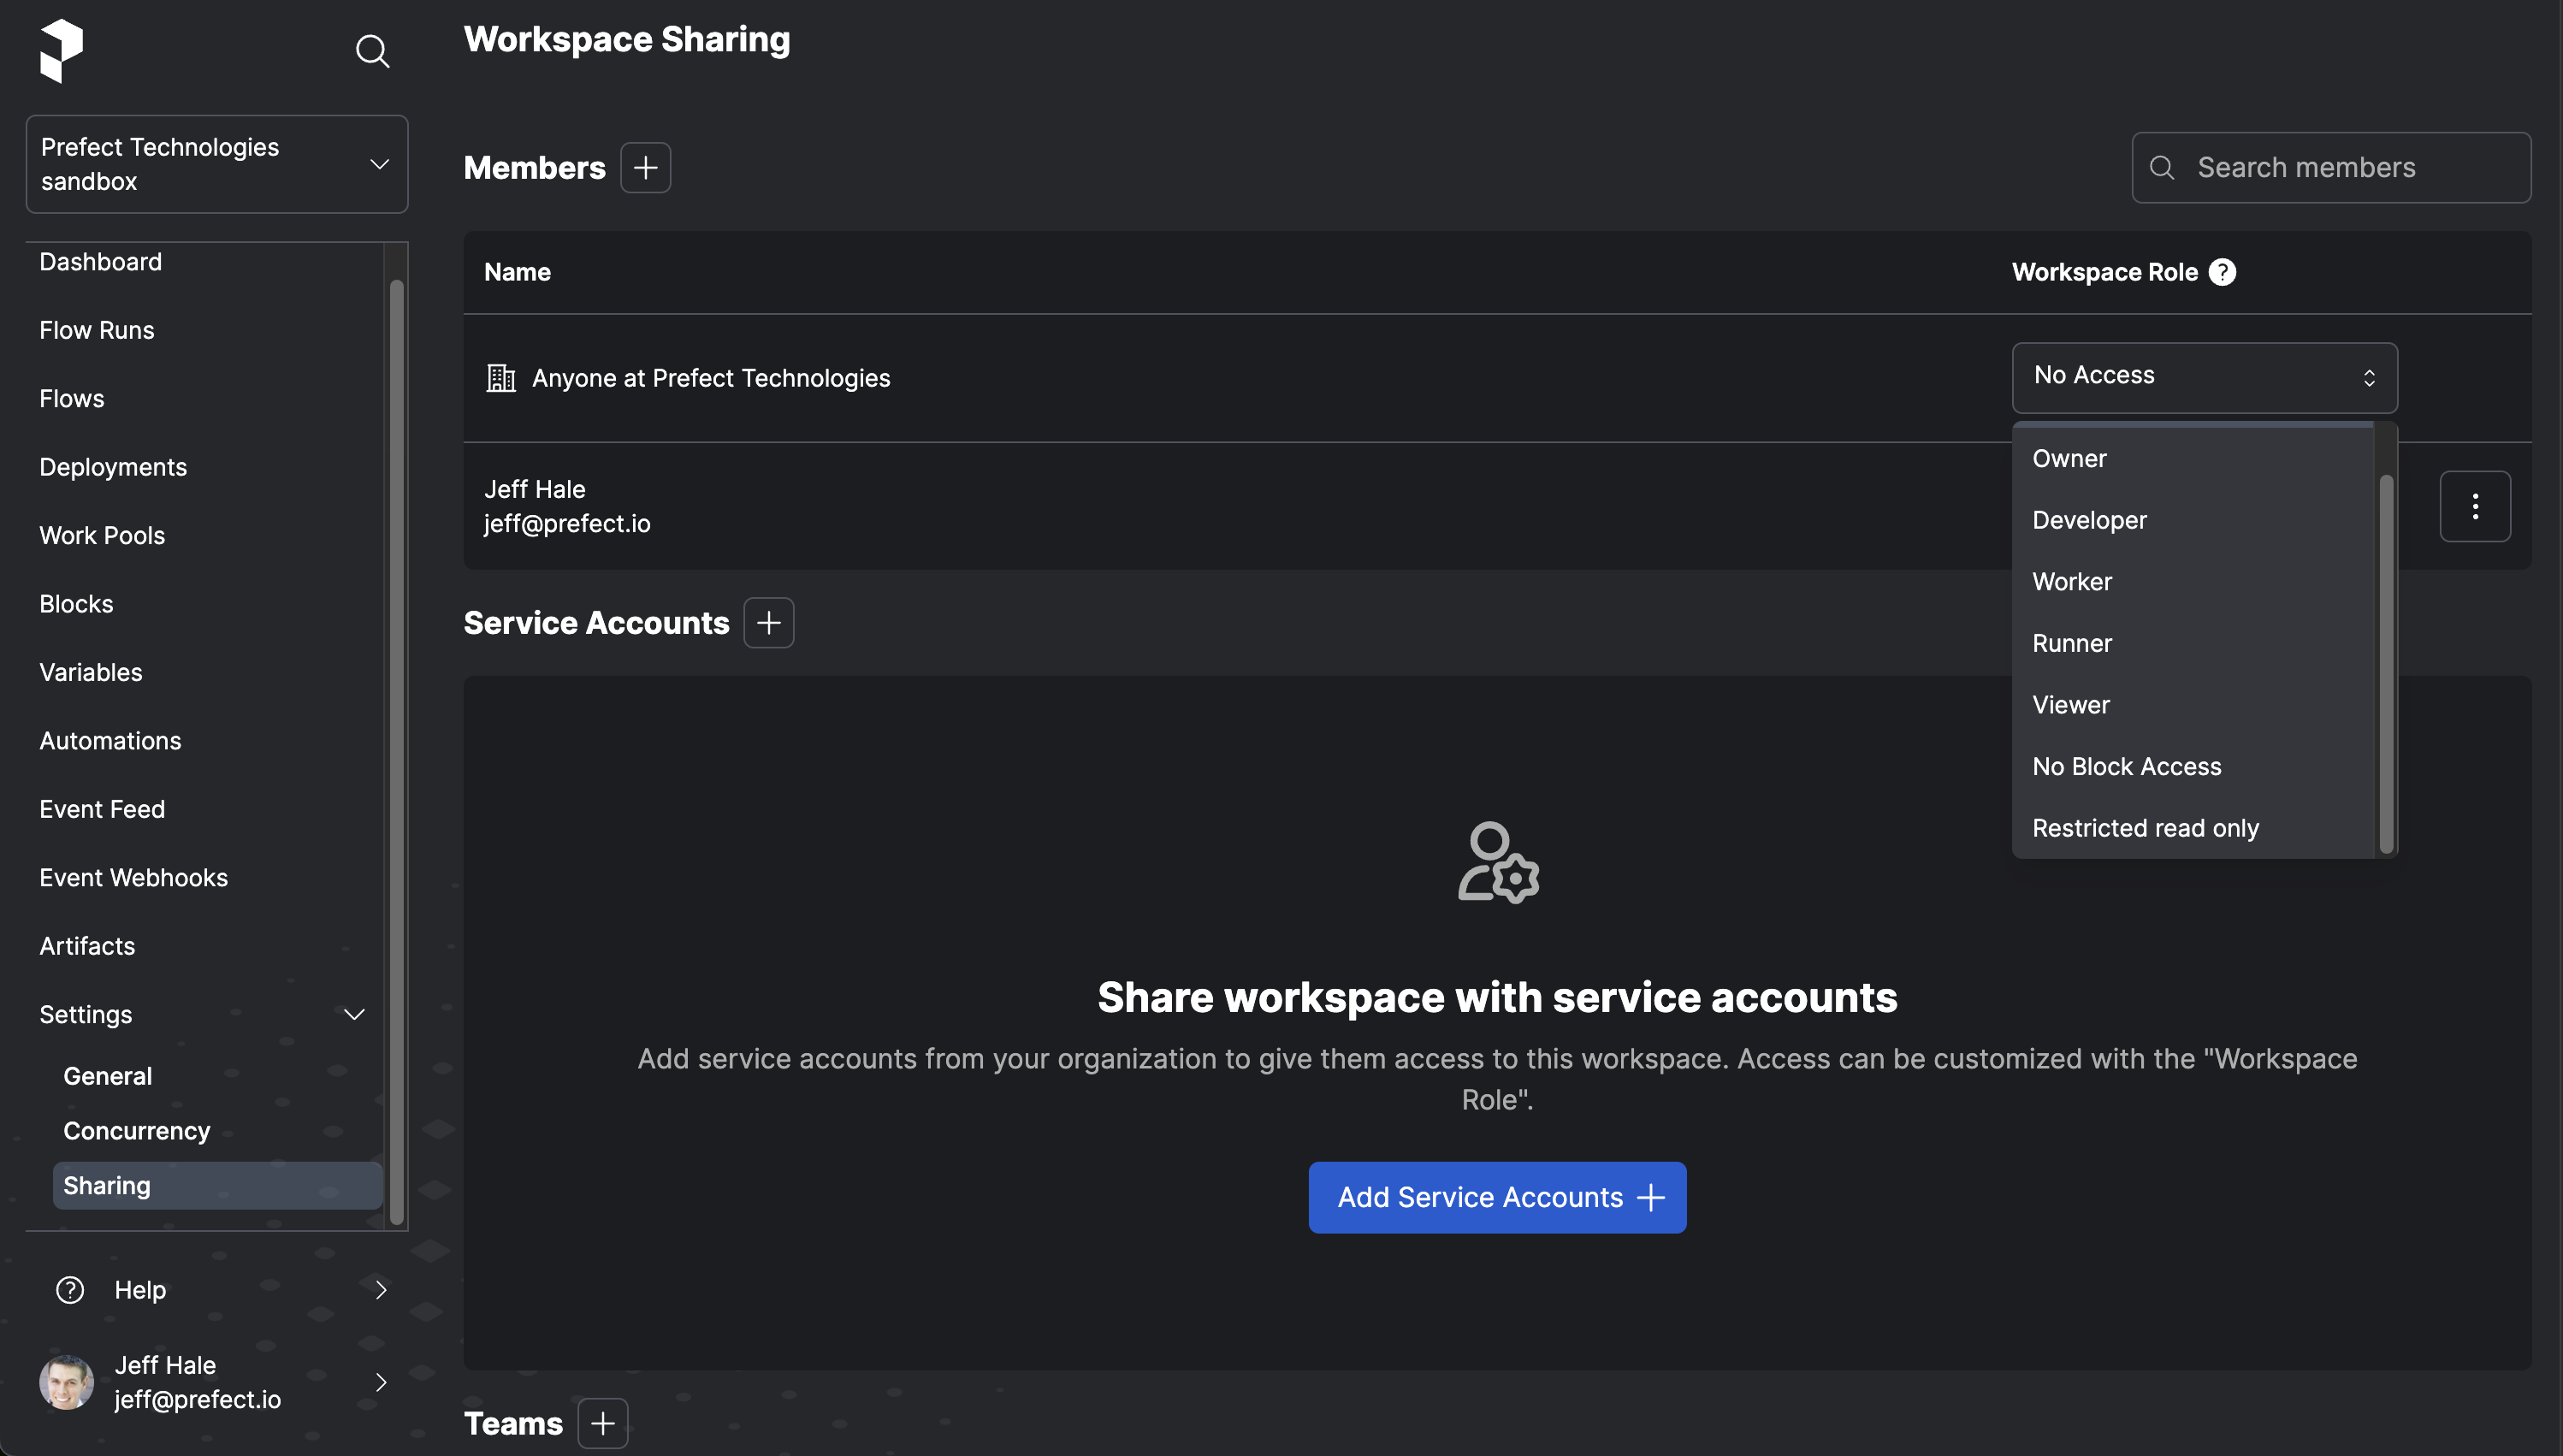Image resolution: width=2563 pixels, height=1456 pixels.
Task: Click jeff@prefect.io in members table
Action: pyautogui.click(x=567, y=524)
